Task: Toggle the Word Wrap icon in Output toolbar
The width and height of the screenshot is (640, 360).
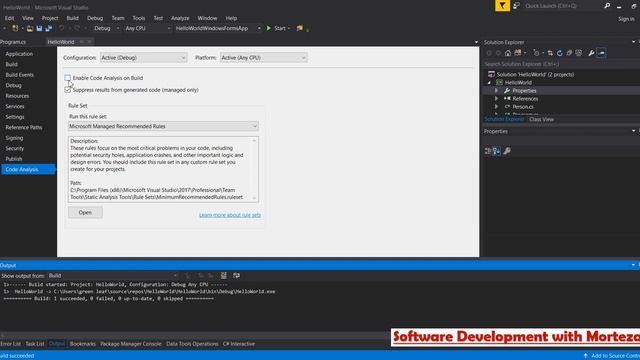Action: click(236, 276)
